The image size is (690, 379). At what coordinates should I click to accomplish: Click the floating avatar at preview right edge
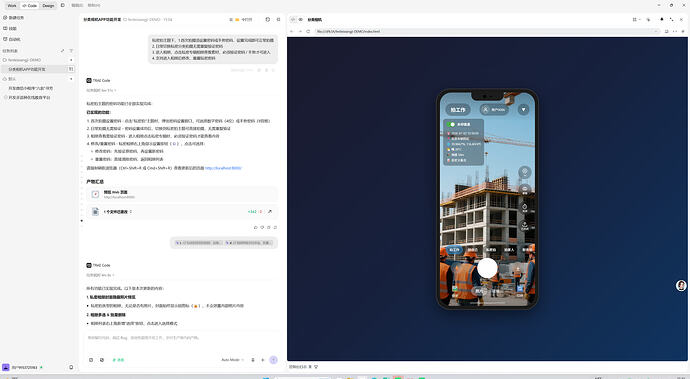tap(681, 285)
